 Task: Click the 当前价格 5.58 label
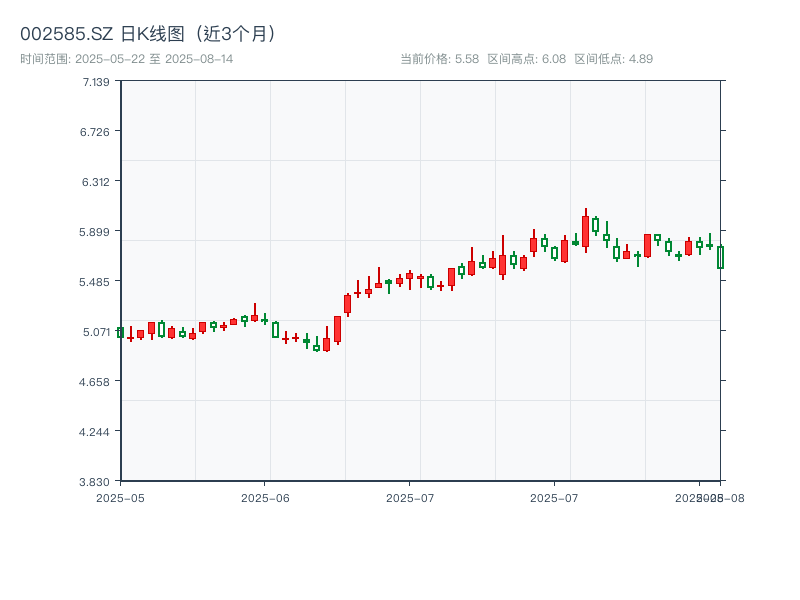tap(439, 59)
